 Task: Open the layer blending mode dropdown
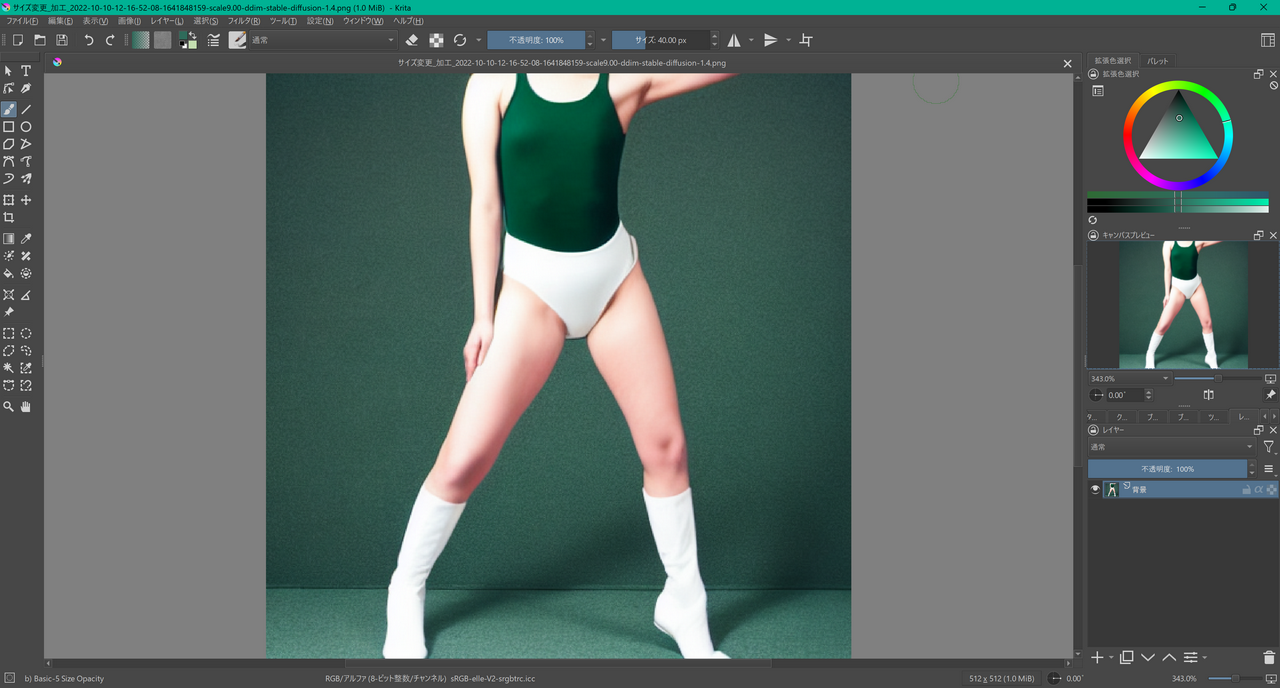click(x=1171, y=447)
